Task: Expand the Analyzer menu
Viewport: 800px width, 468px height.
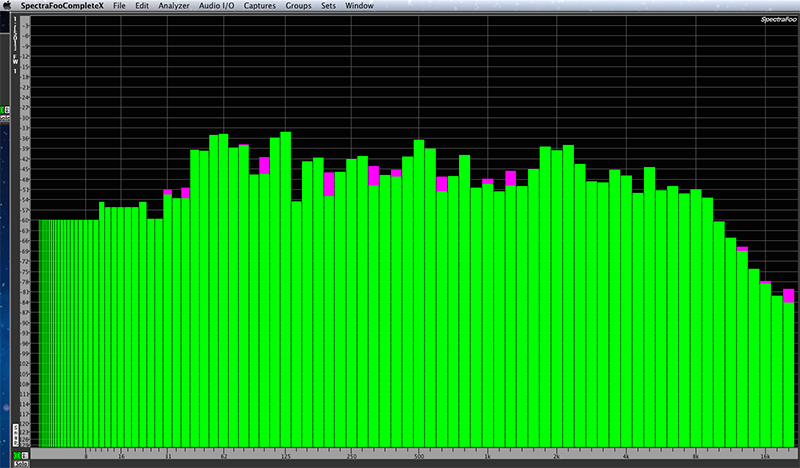Action: (x=174, y=6)
